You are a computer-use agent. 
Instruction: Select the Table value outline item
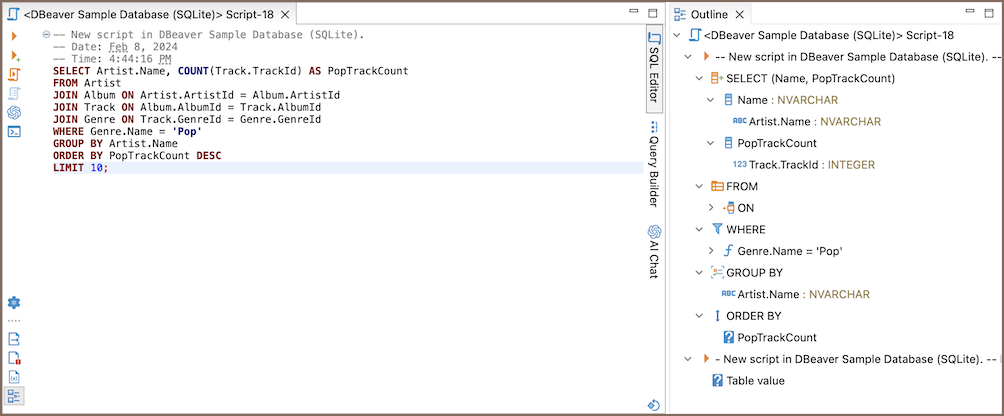click(x=755, y=380)
